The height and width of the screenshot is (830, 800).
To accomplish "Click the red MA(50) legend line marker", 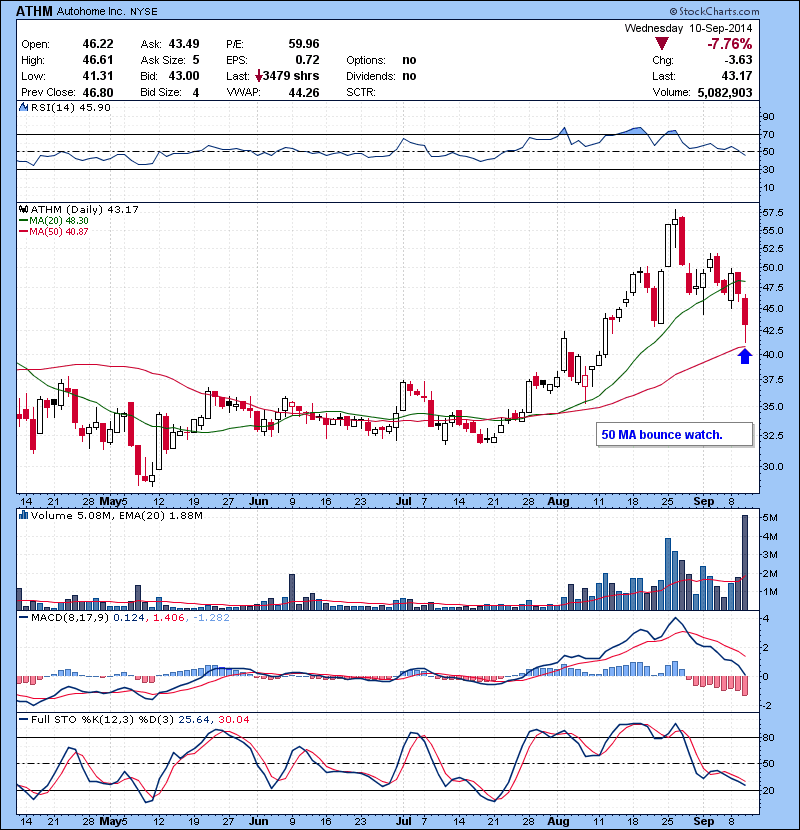I will click(x=23, y=232).
